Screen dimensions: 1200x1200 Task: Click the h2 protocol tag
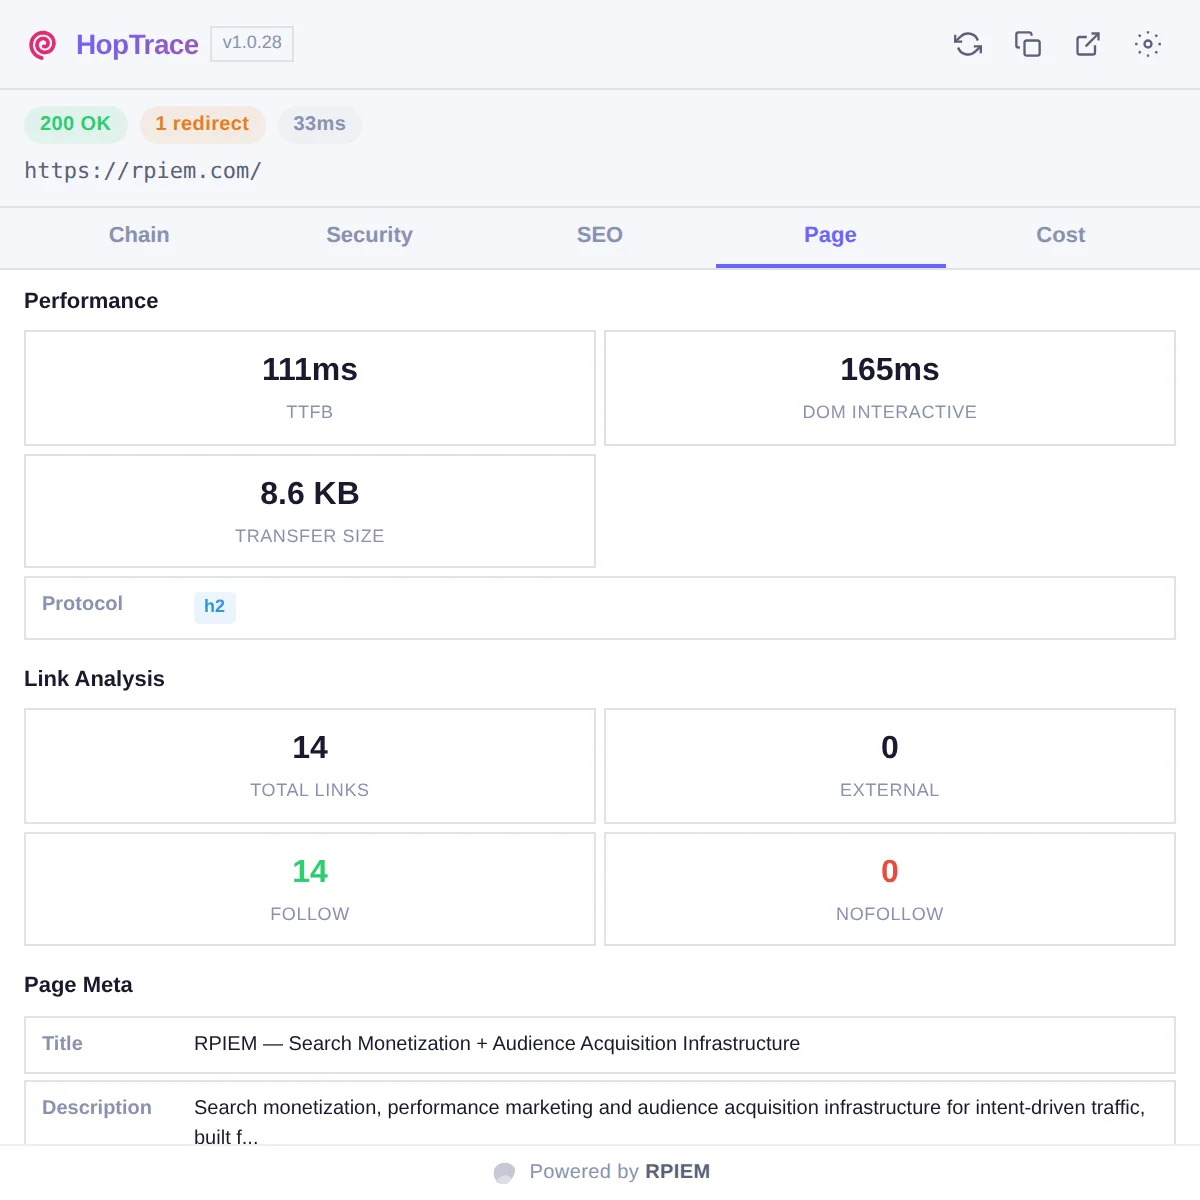tap(215, 607)
